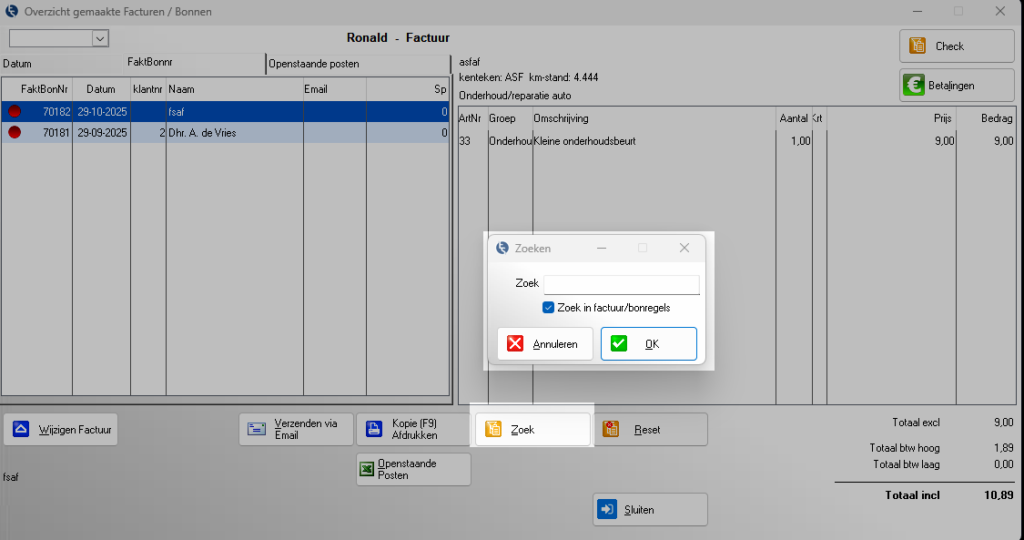This screenshot has width=1024, height=540.
Task: Click the Kopie (F9) Afdrukken icon
Action: pos(374,430)
